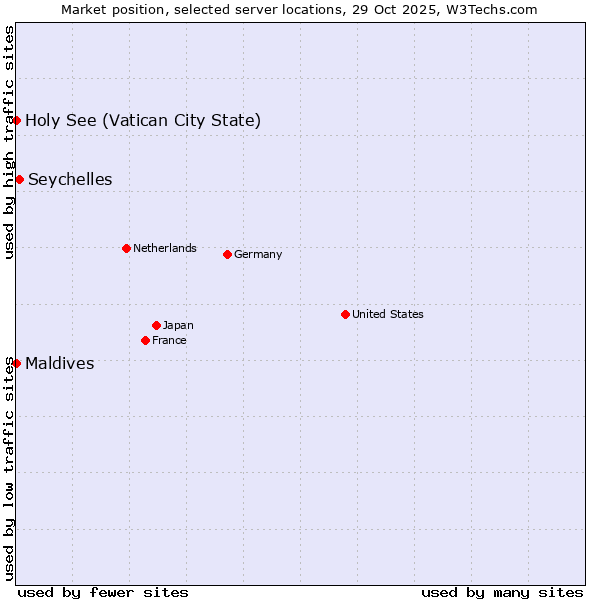This screenshot has height=600, width=600.
Task: Select the 'United States' label text
Action: tap(388, 314)
